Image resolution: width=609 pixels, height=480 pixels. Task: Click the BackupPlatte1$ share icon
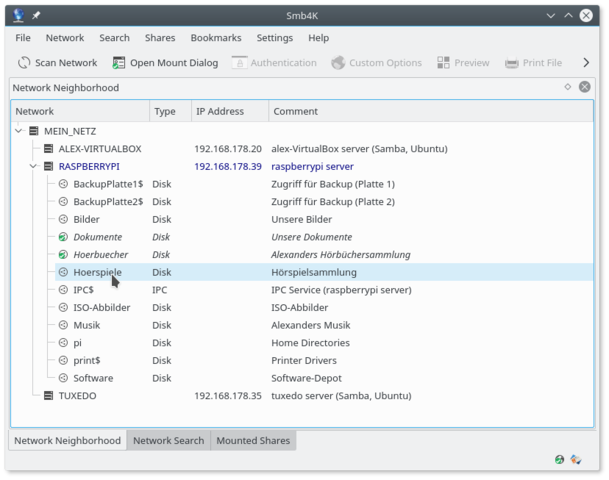pos(63,184)
